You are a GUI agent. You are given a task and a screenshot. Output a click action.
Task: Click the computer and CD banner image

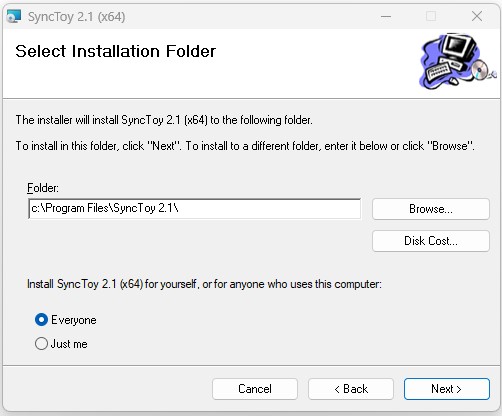point(458,61)
